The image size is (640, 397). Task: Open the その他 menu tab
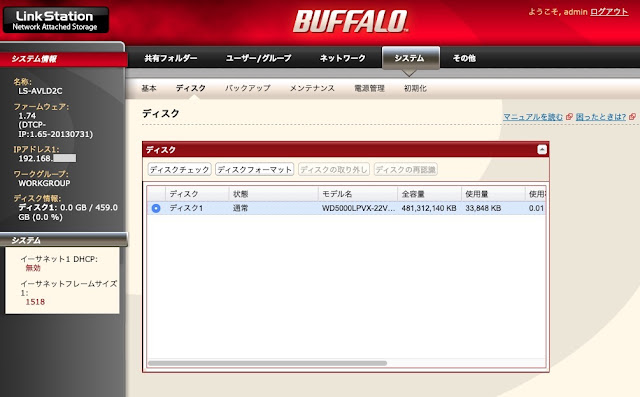464,58
